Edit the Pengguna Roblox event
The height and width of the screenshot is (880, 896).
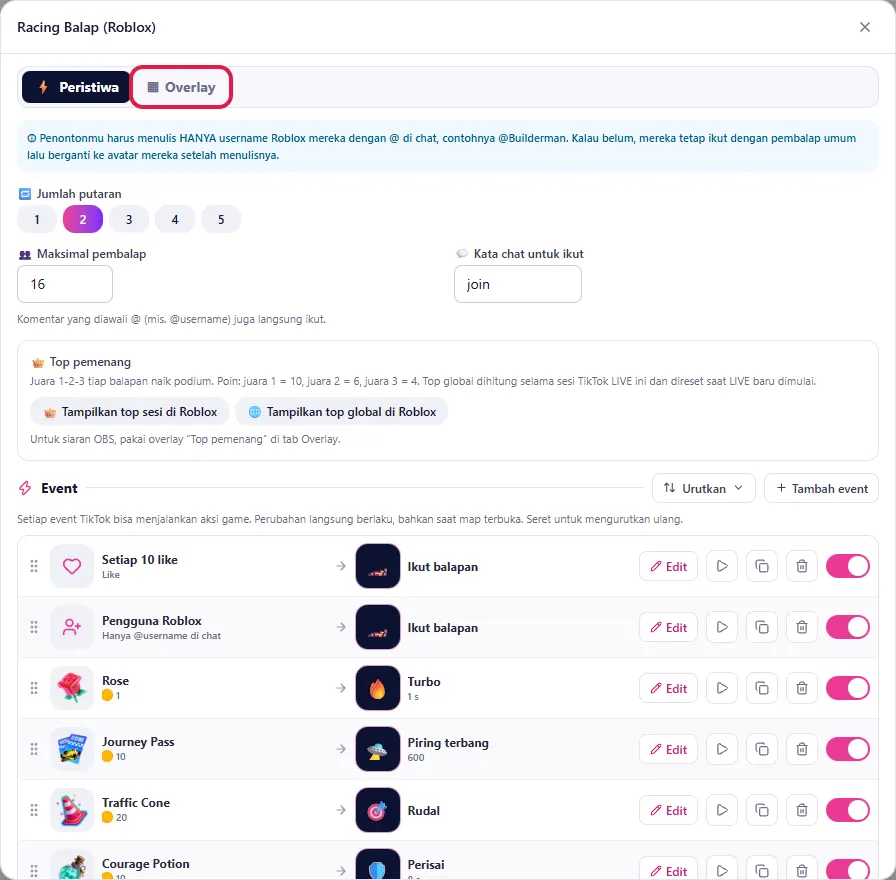(668, 627)
